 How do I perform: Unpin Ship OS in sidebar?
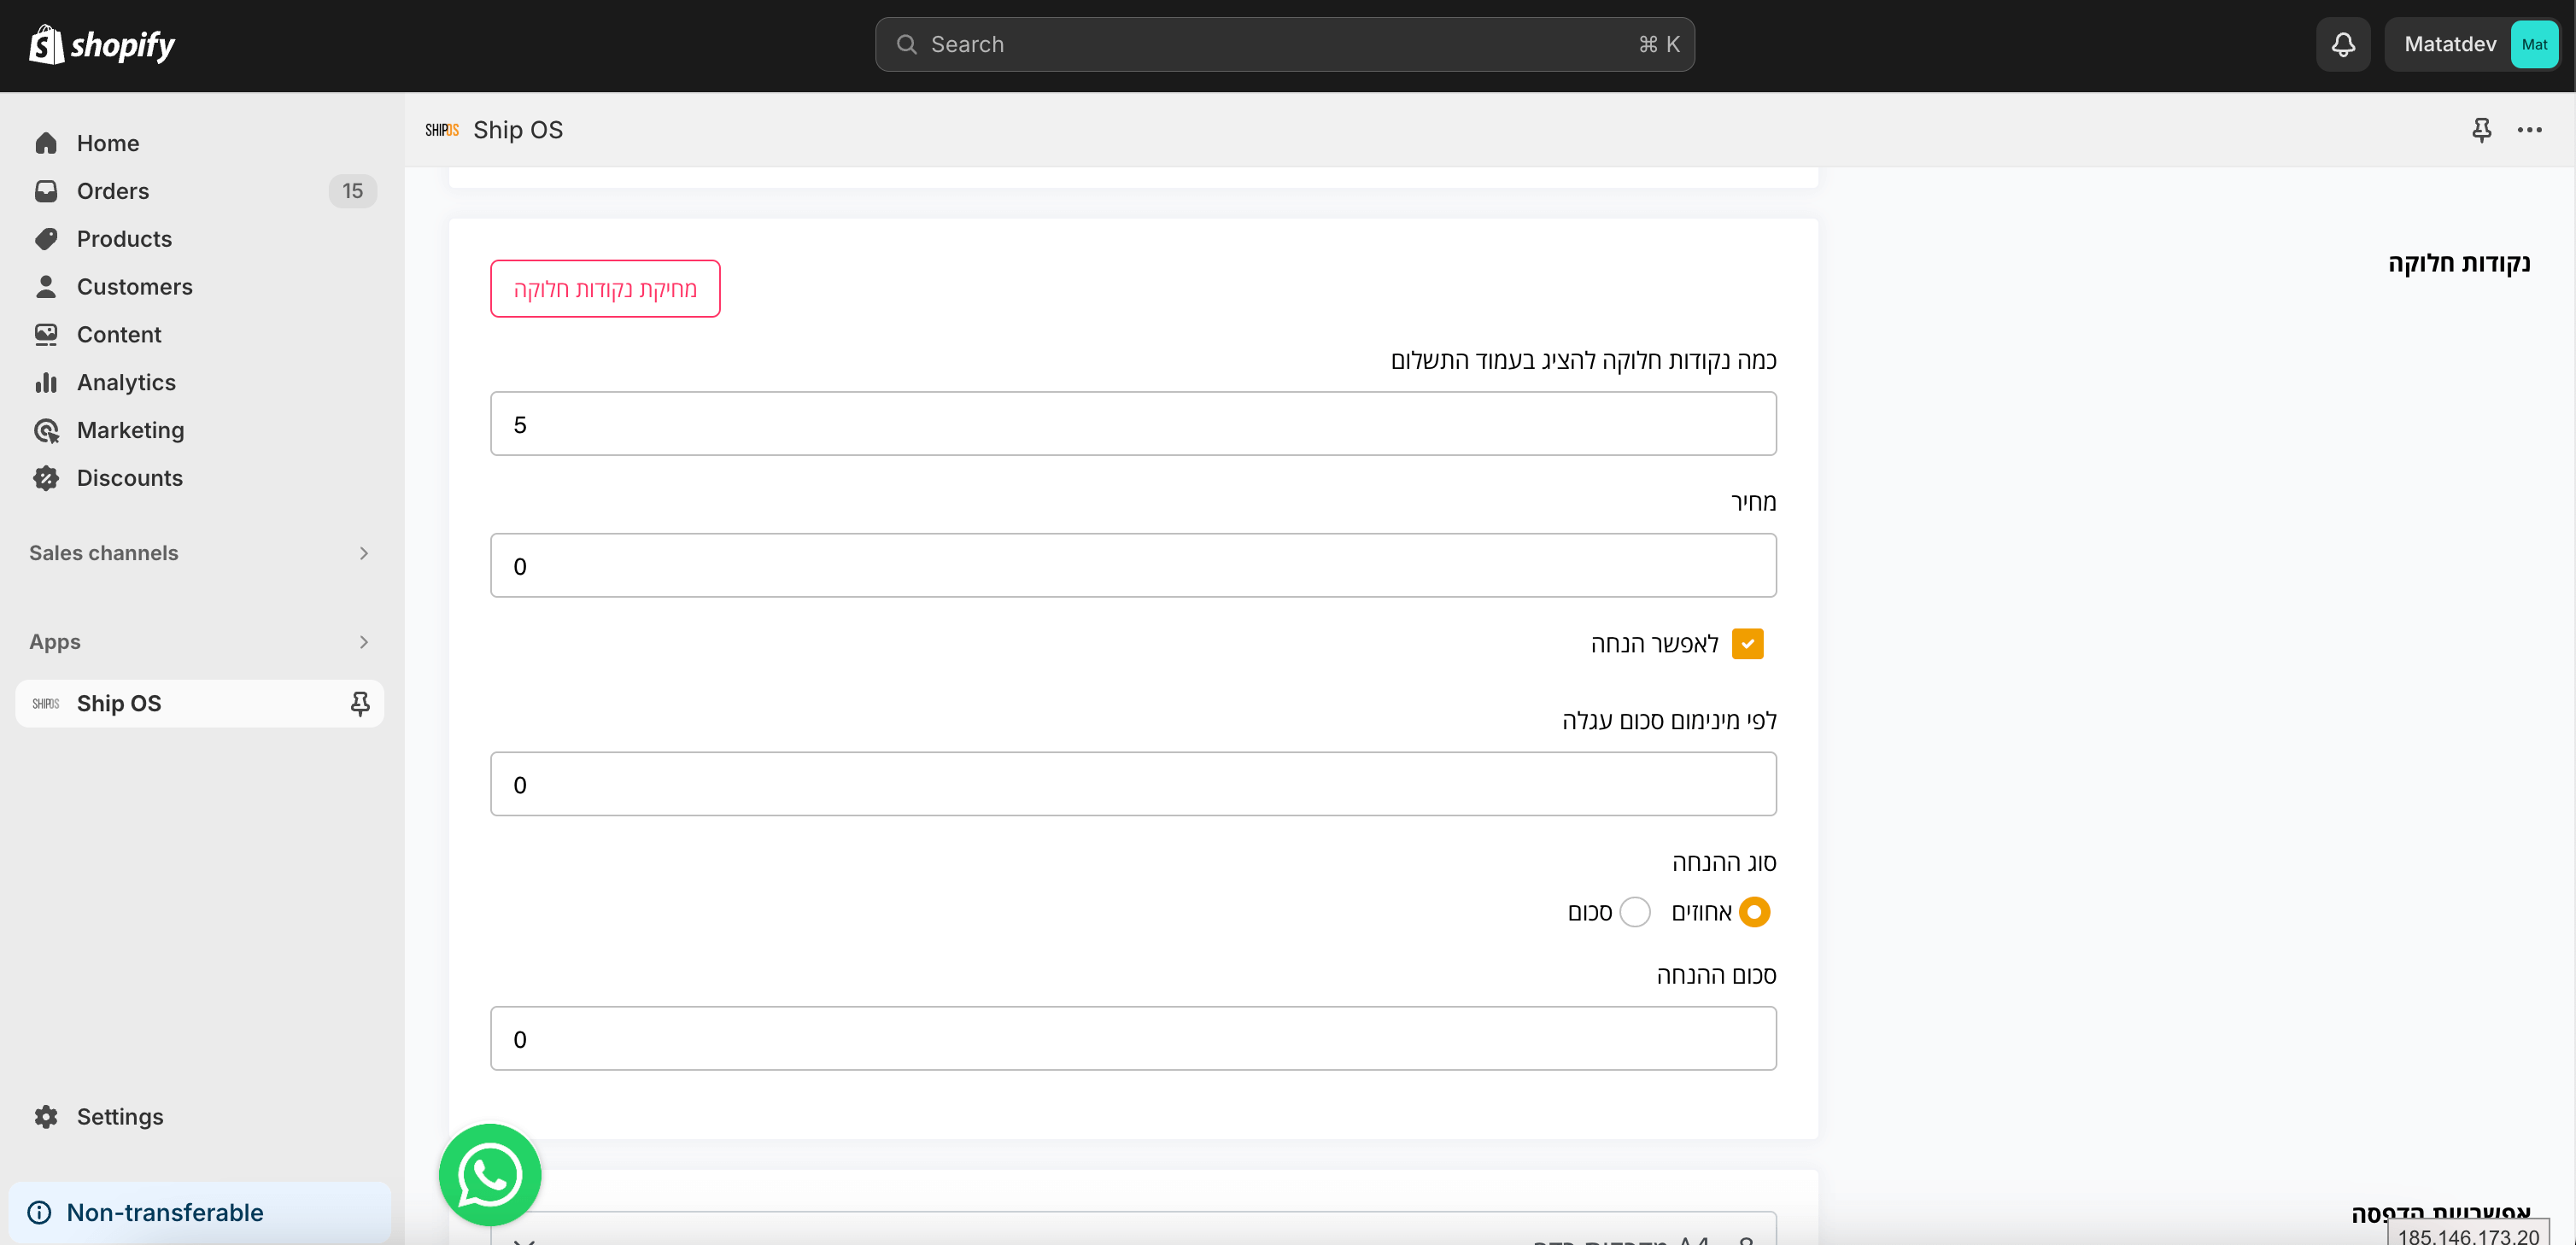360,704
